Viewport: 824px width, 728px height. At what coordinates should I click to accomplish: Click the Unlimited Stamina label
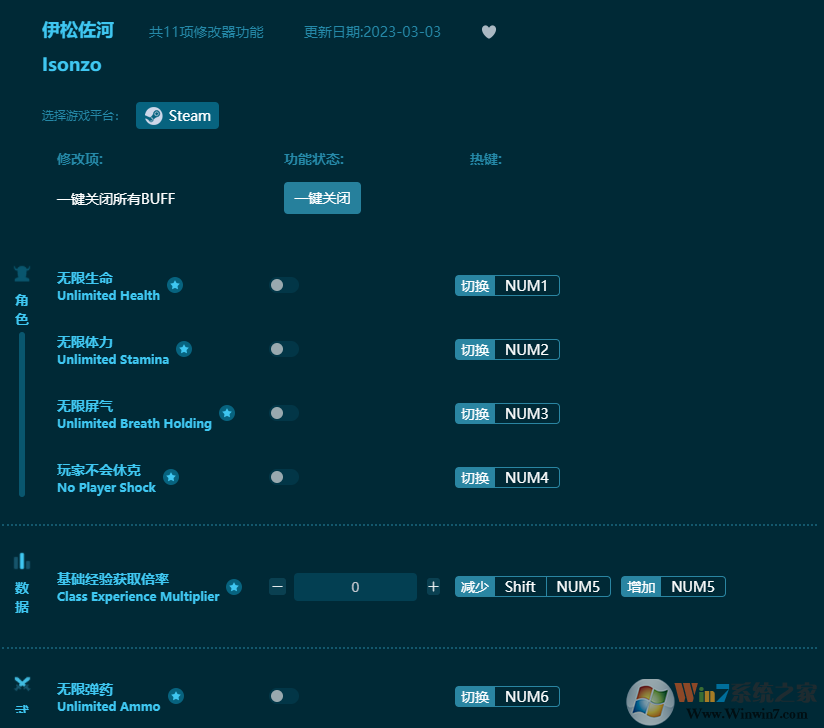coord(113,360)
